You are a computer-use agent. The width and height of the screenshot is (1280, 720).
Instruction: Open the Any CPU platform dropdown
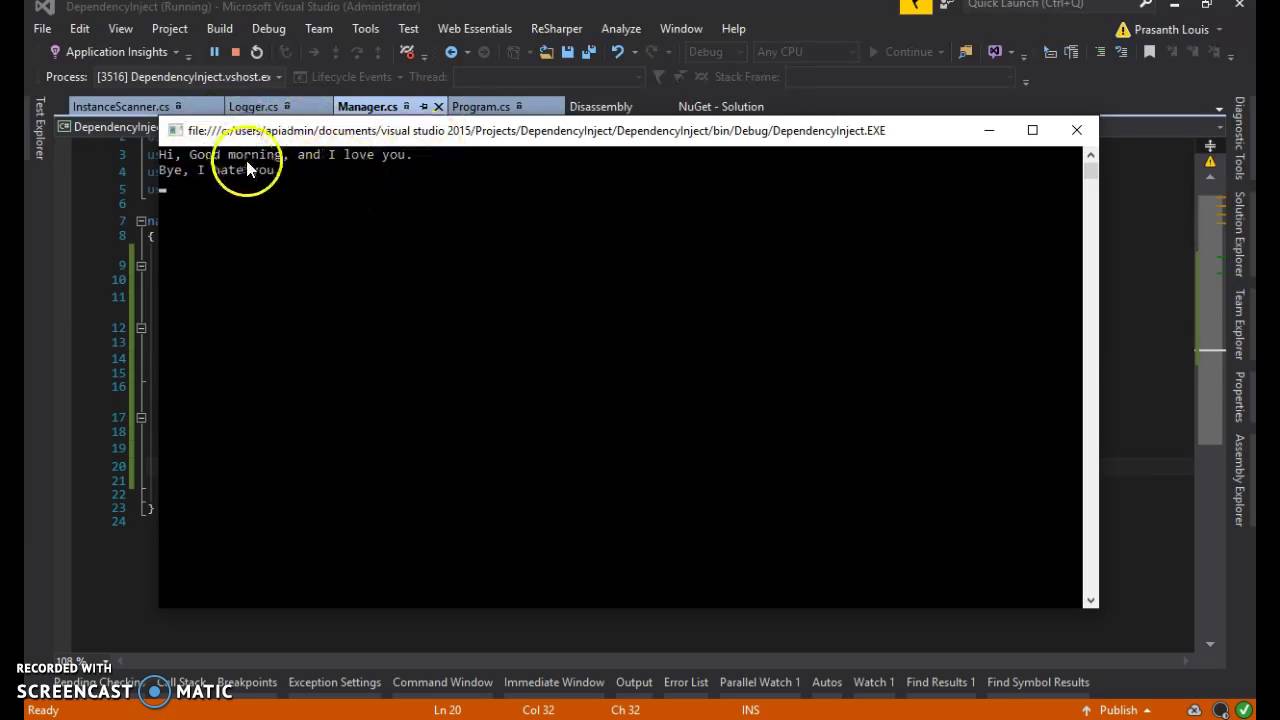(x=852, y=52)
